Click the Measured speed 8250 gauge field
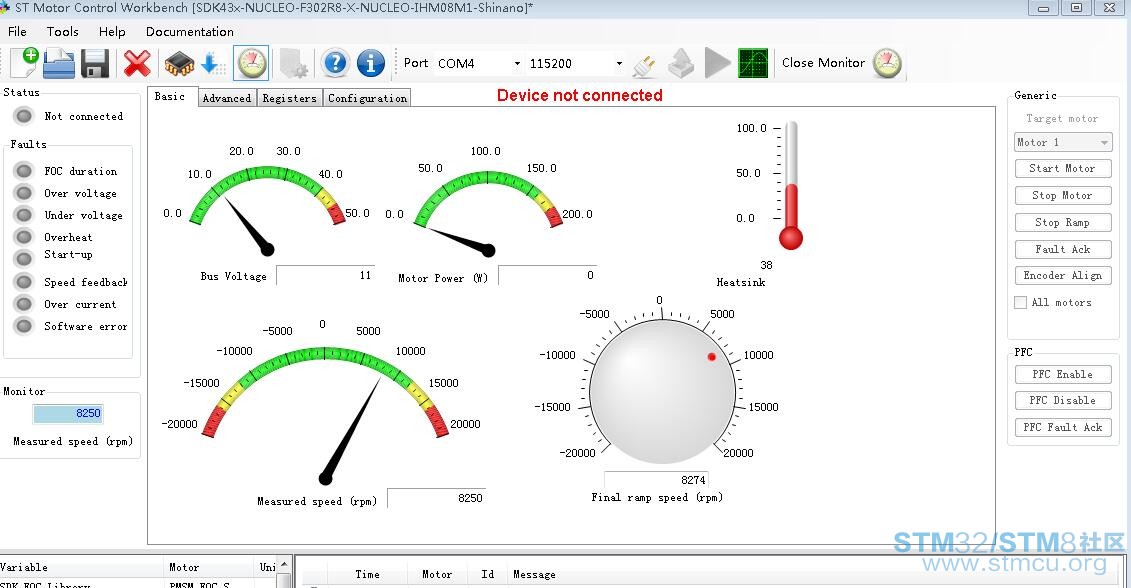The height and width of the screenshot is (588, 1131). point(436,498)
